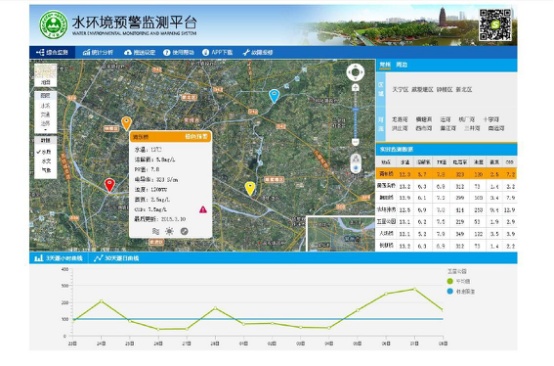This screenshot has height=366, width=554.
Task: Toggle the 气象 layer option
Action: click(46, 170)
